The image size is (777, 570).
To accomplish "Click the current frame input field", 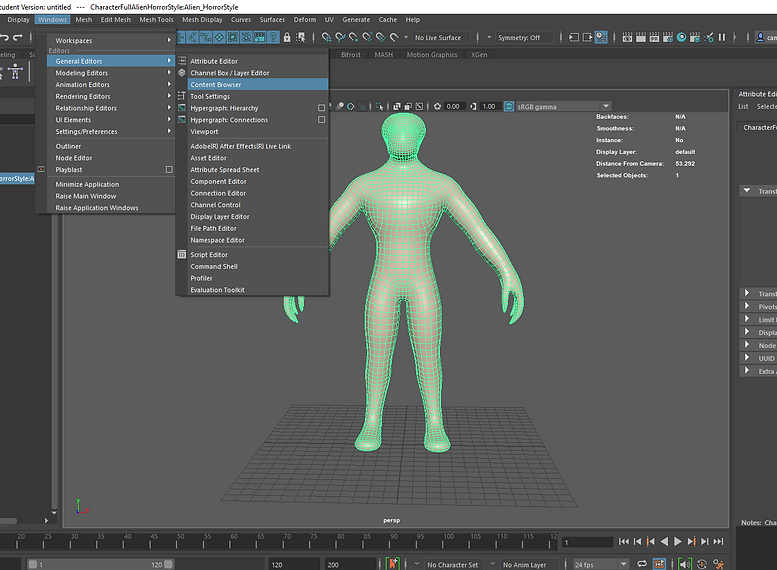I will click(587, 542).
